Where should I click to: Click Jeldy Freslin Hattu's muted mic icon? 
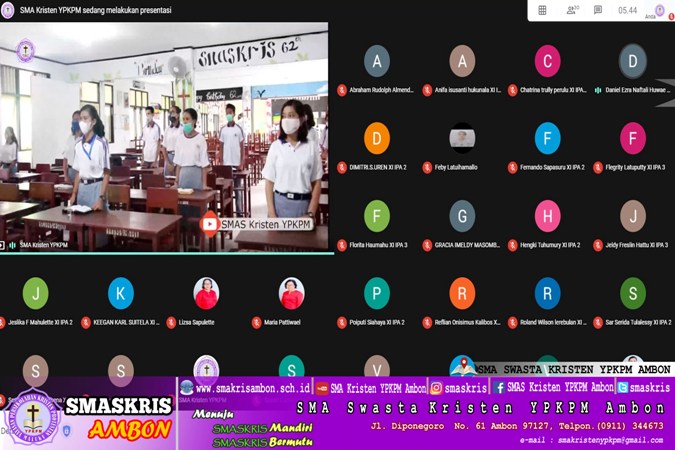[598, 245]
